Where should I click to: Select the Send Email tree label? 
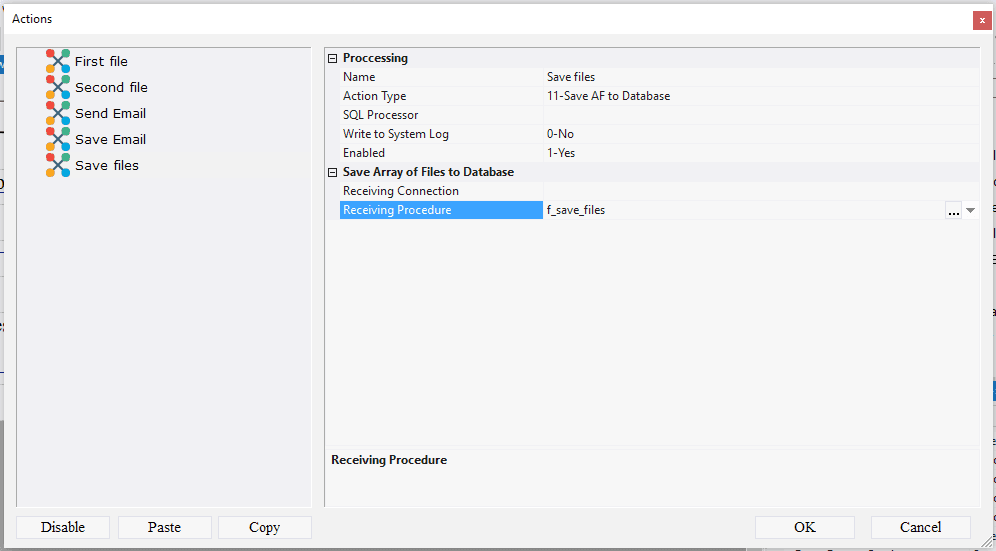coord(110,113)
